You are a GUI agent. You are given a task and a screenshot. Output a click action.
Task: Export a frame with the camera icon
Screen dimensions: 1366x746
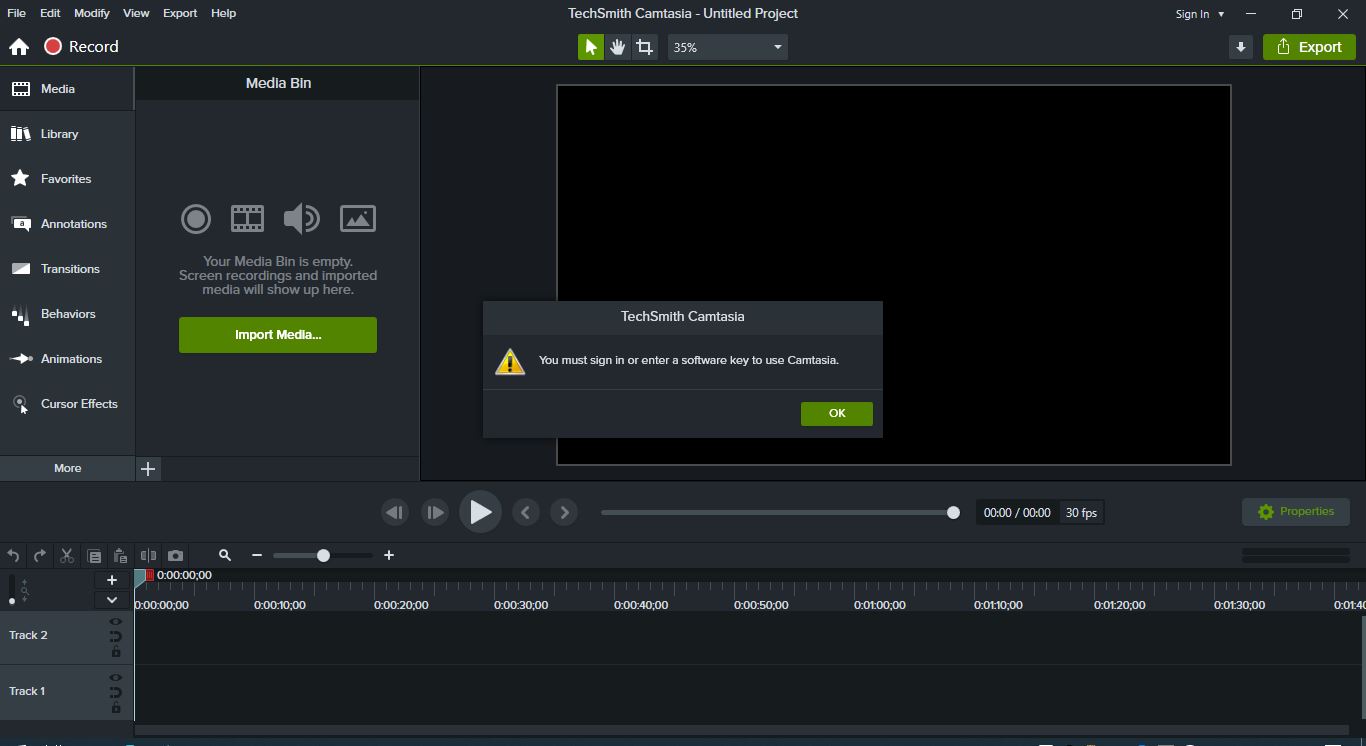(175, 555)
